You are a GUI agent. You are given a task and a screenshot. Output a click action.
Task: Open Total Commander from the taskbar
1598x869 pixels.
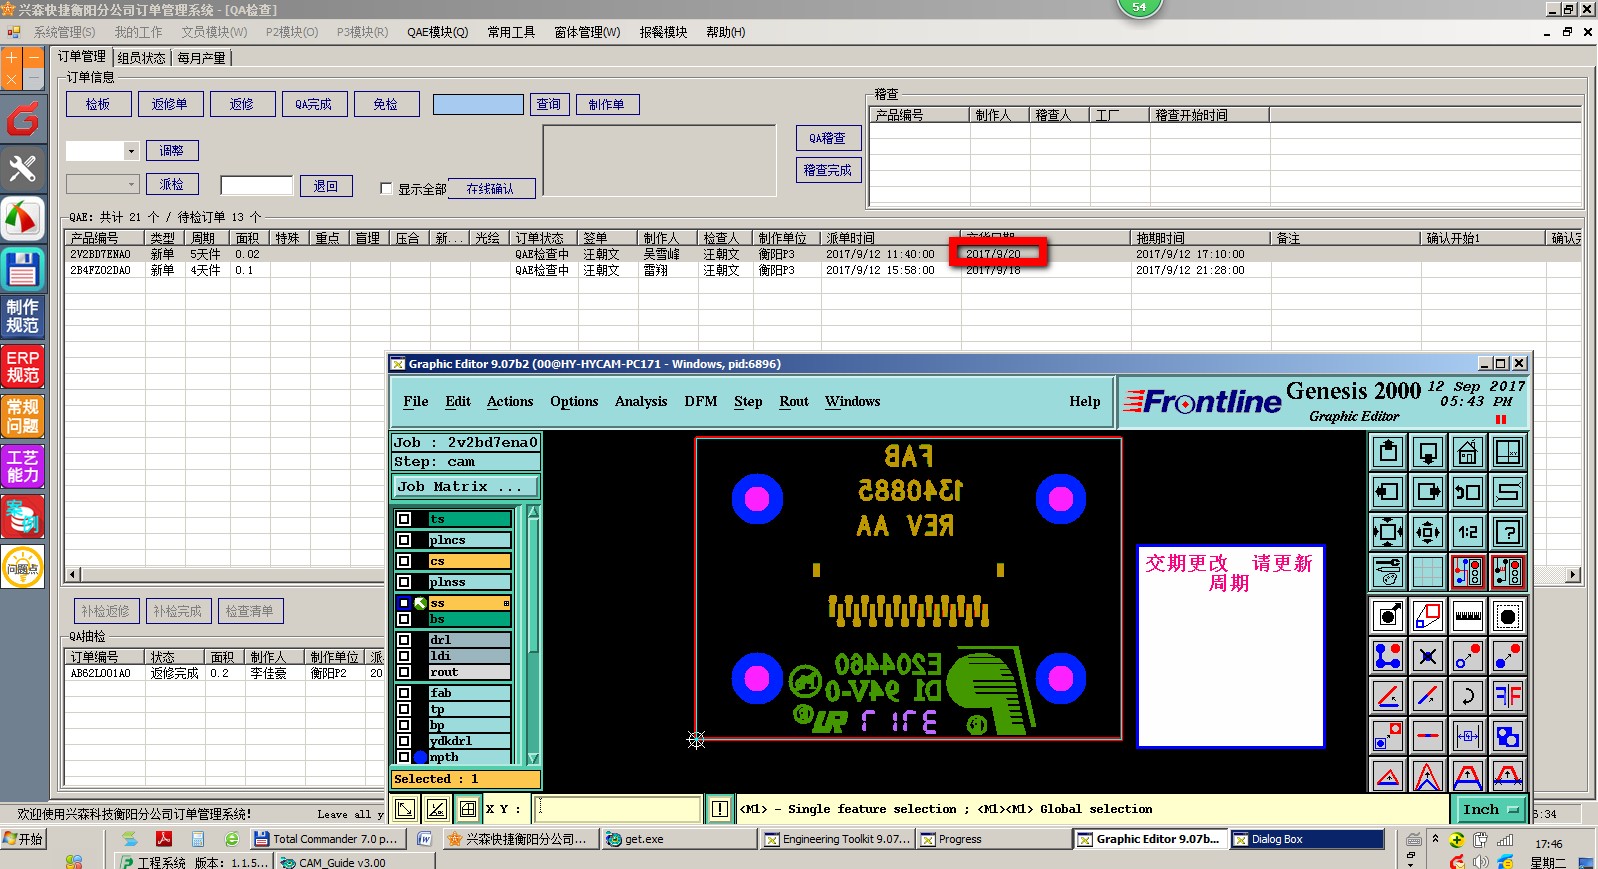point(326,839)
